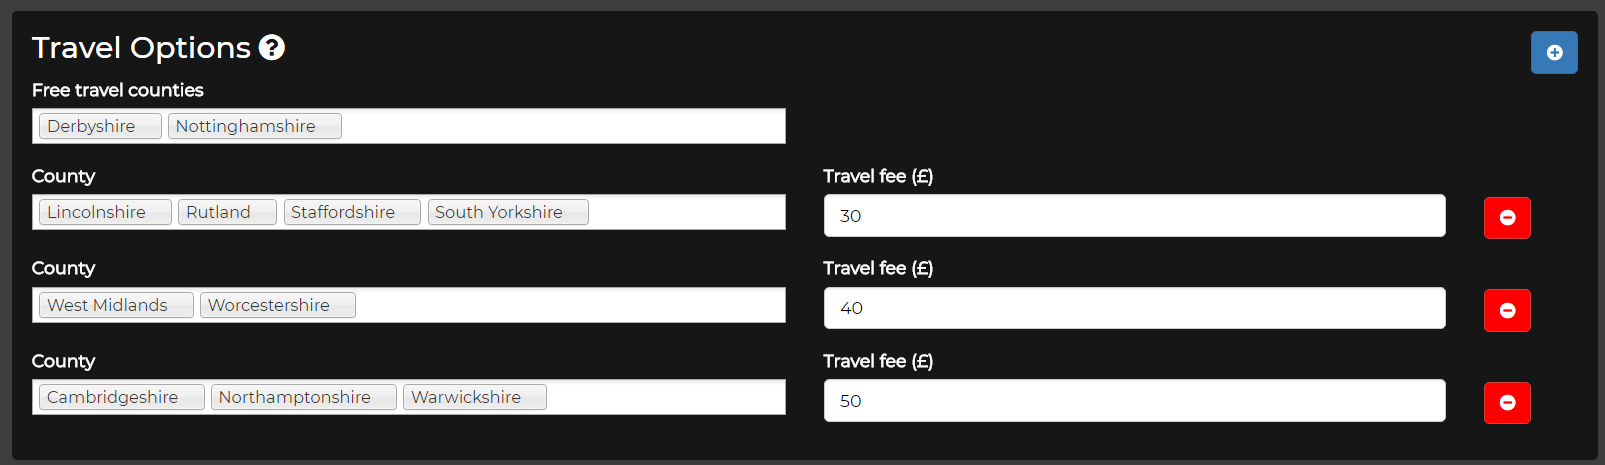Screen dimensions: 1605x465
Task: Add a new travel fee row
Action: click(1554, 52)
